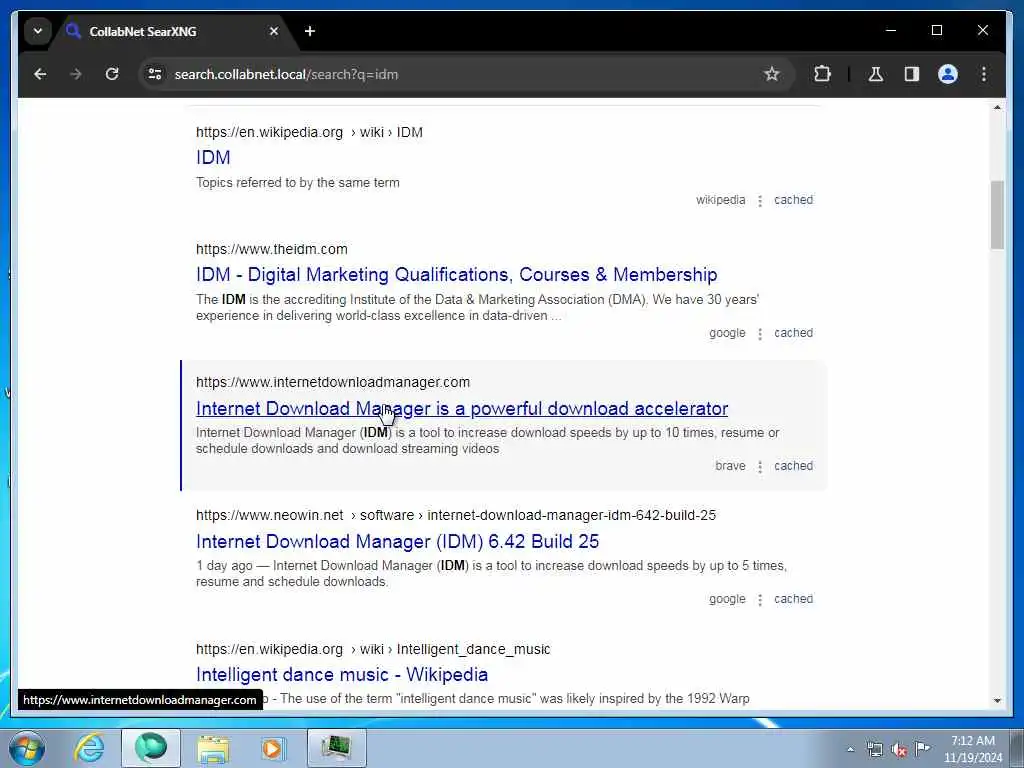This screenshot has height=768, width=1024.
Task: Open the Extensions puzzle icon
Action: tap(822, 74)
